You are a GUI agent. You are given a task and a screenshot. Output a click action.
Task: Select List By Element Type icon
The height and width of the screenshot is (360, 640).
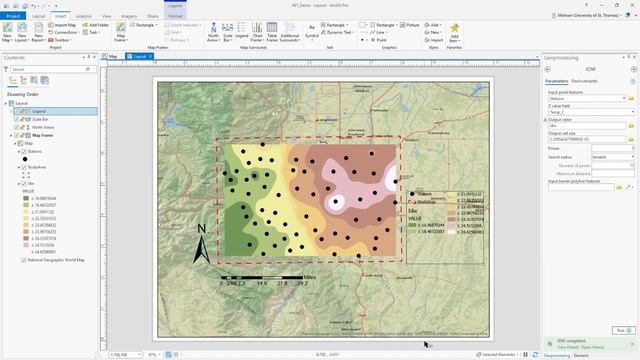tap(23, 80)
